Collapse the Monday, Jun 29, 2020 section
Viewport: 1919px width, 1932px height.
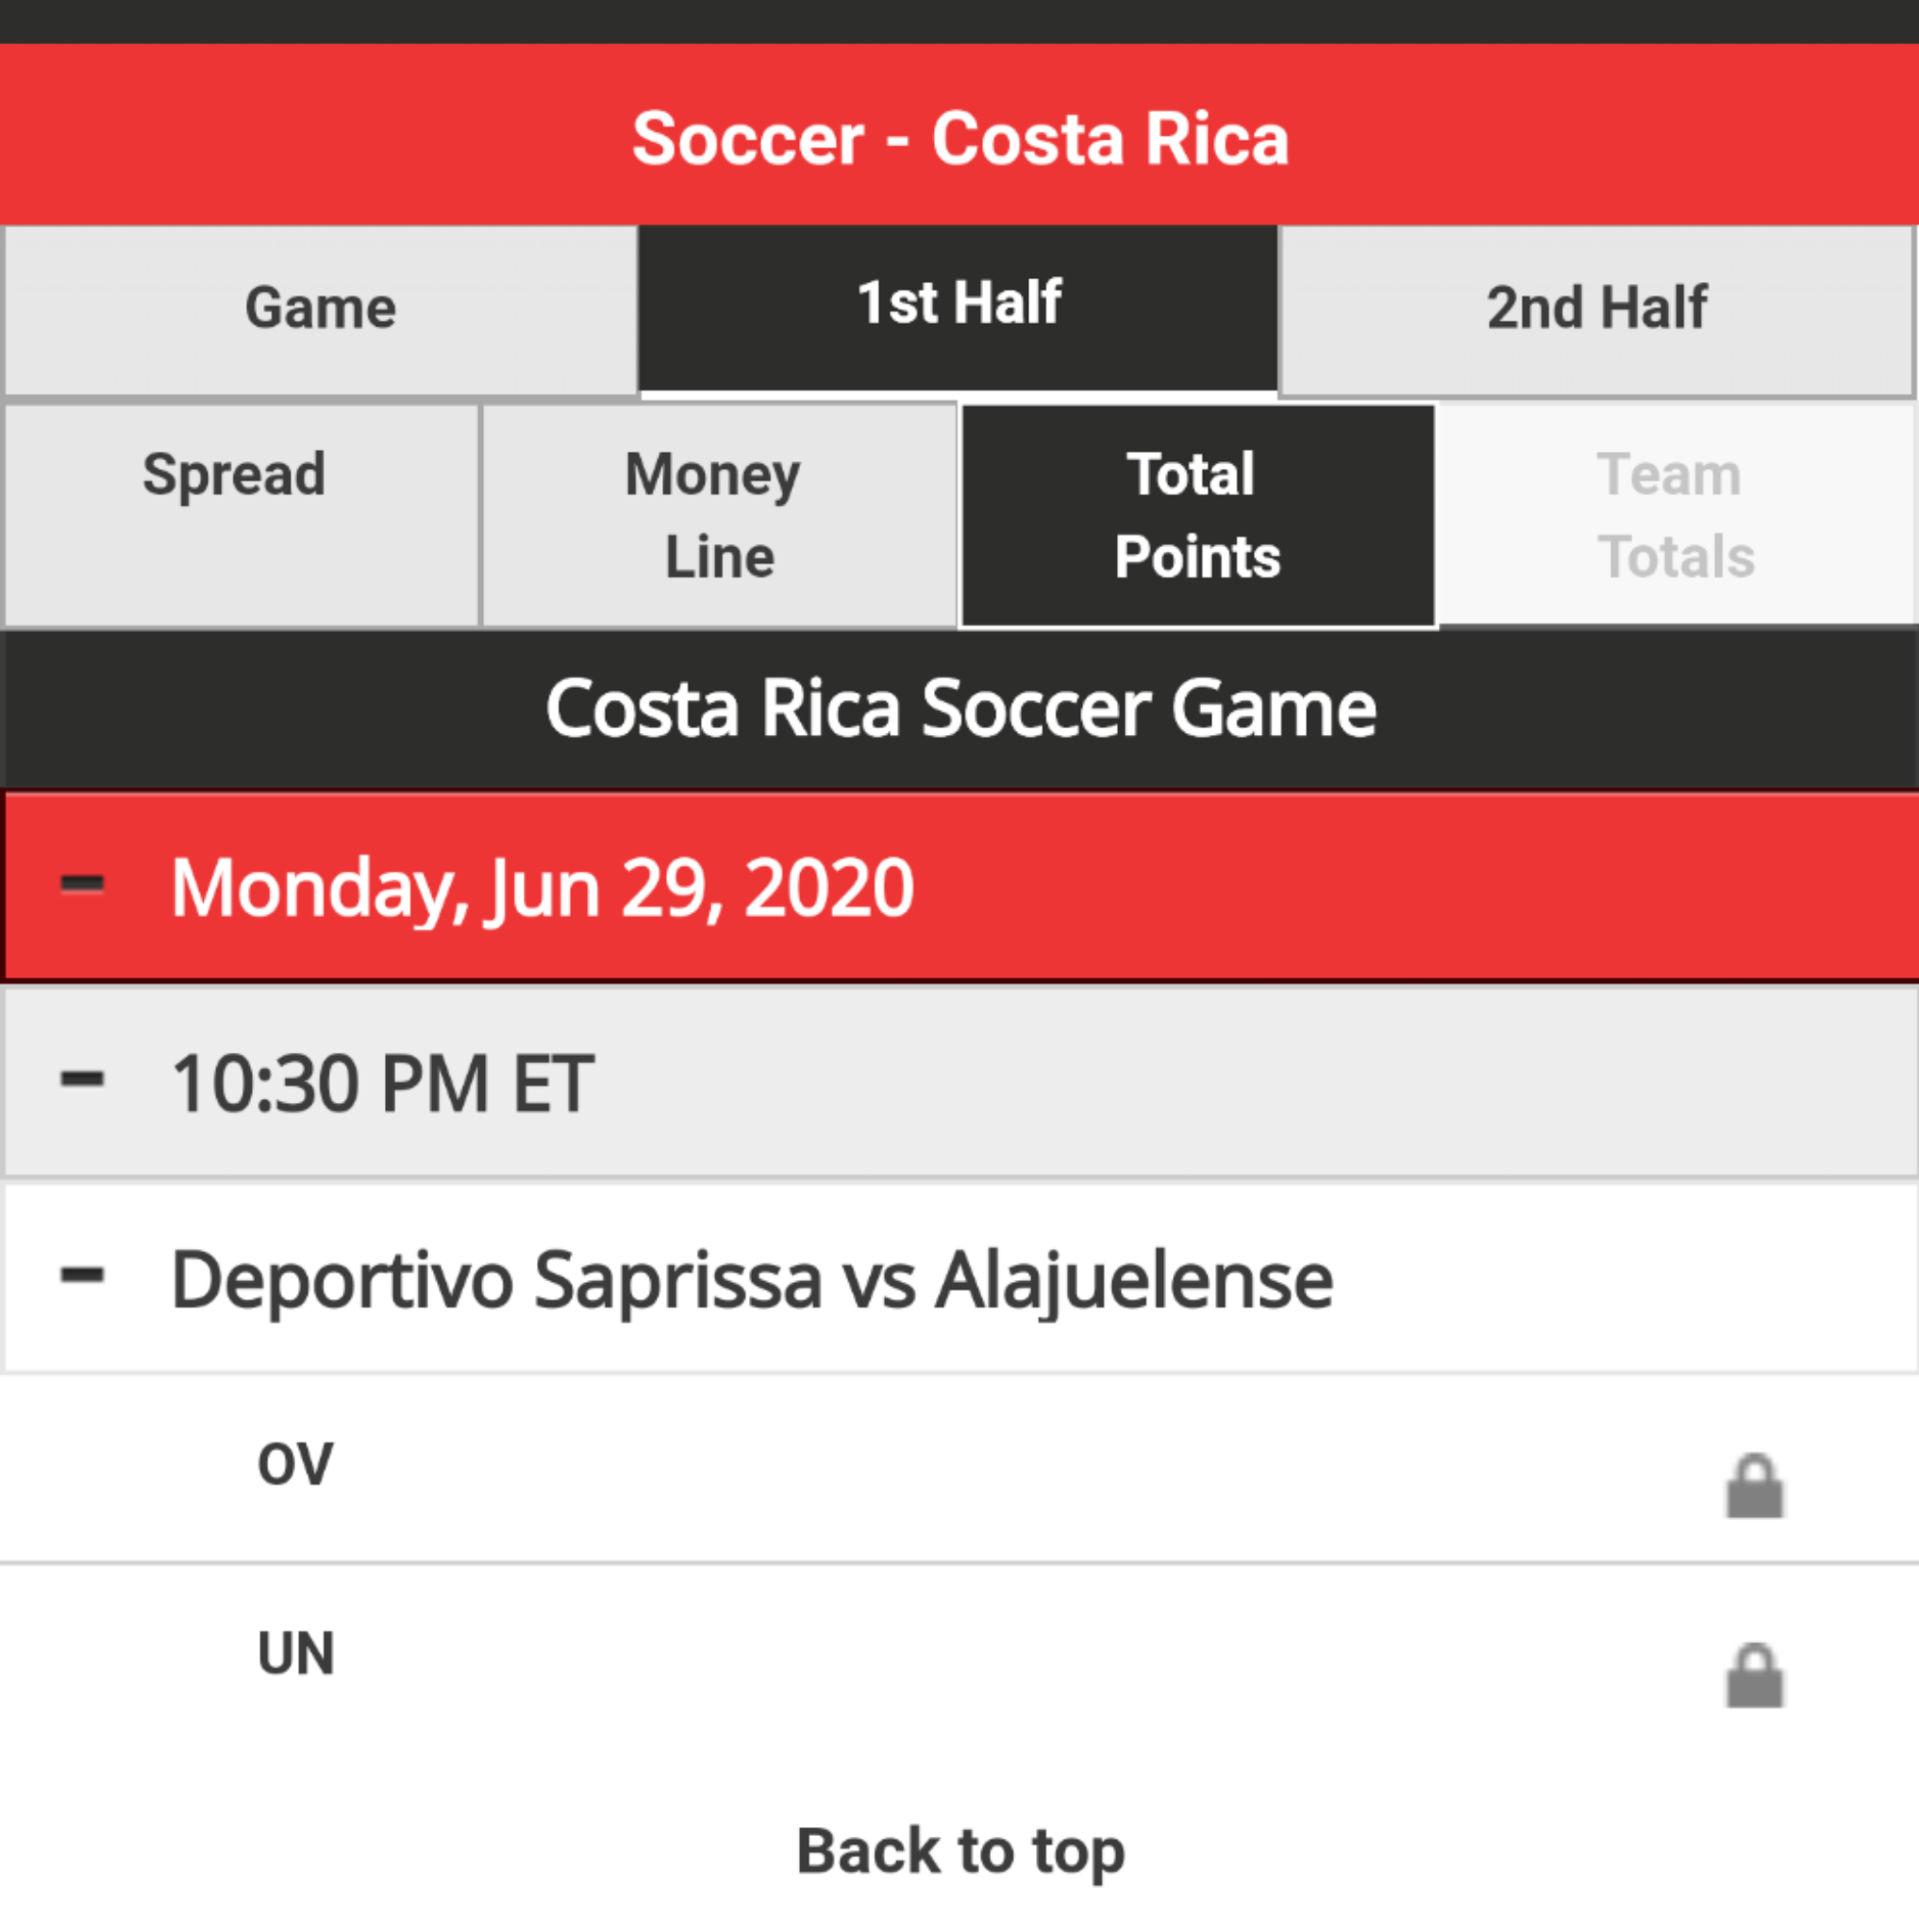pyautogui.click(x=82, y=883)
